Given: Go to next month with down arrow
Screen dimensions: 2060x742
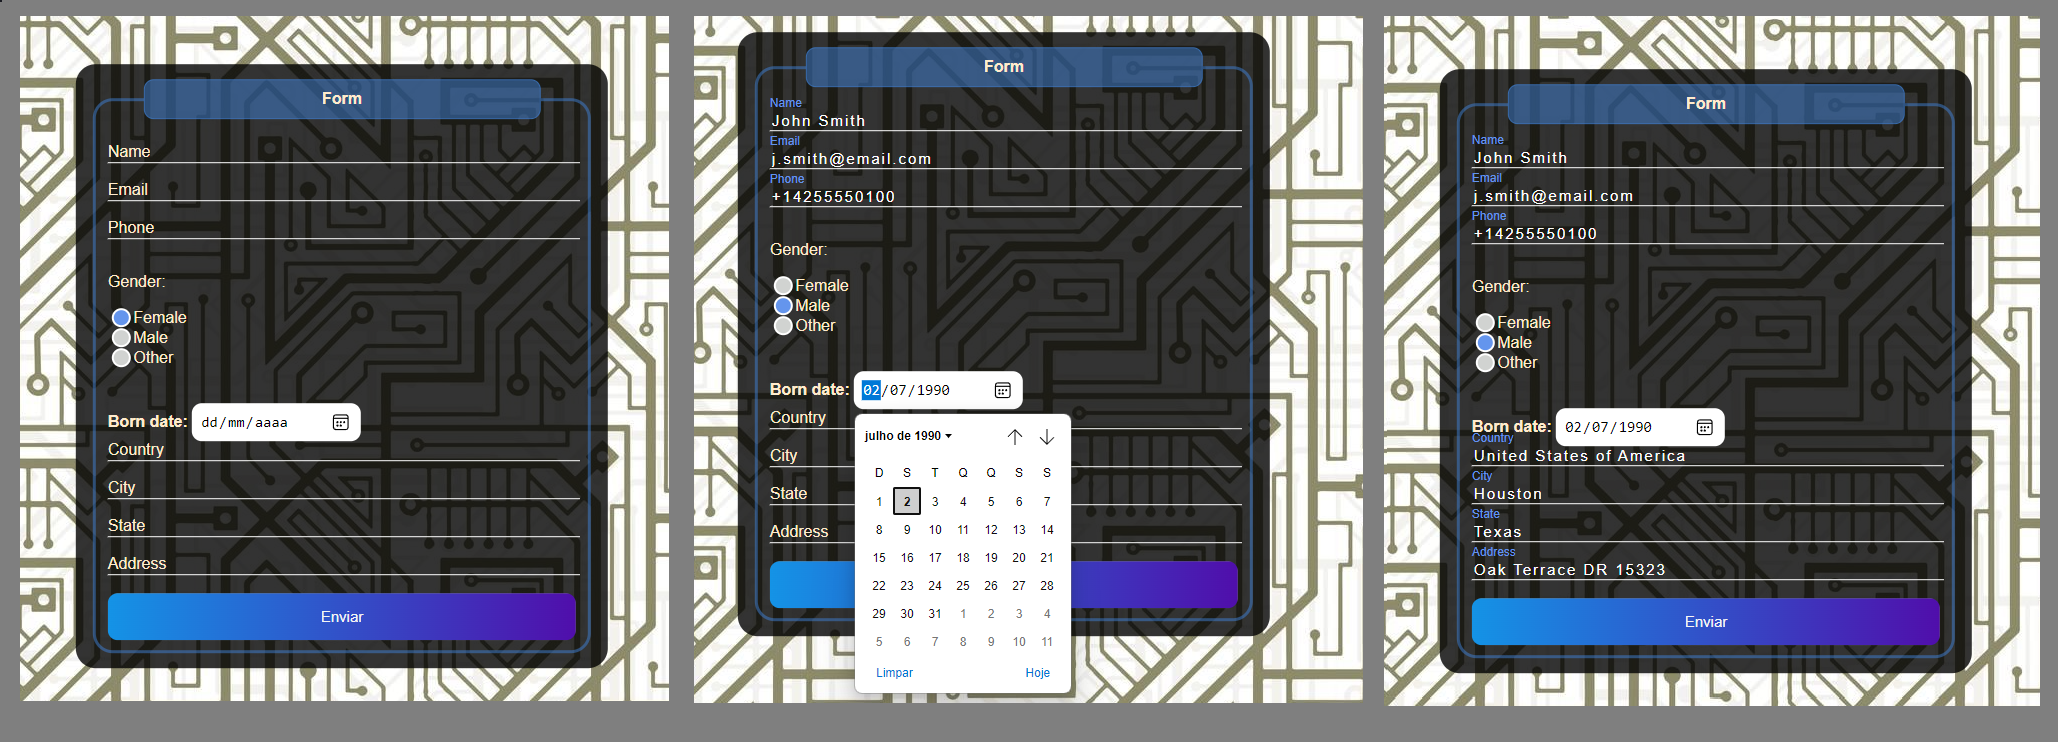Looking at the screenshot, I should tap(1046, 437).
